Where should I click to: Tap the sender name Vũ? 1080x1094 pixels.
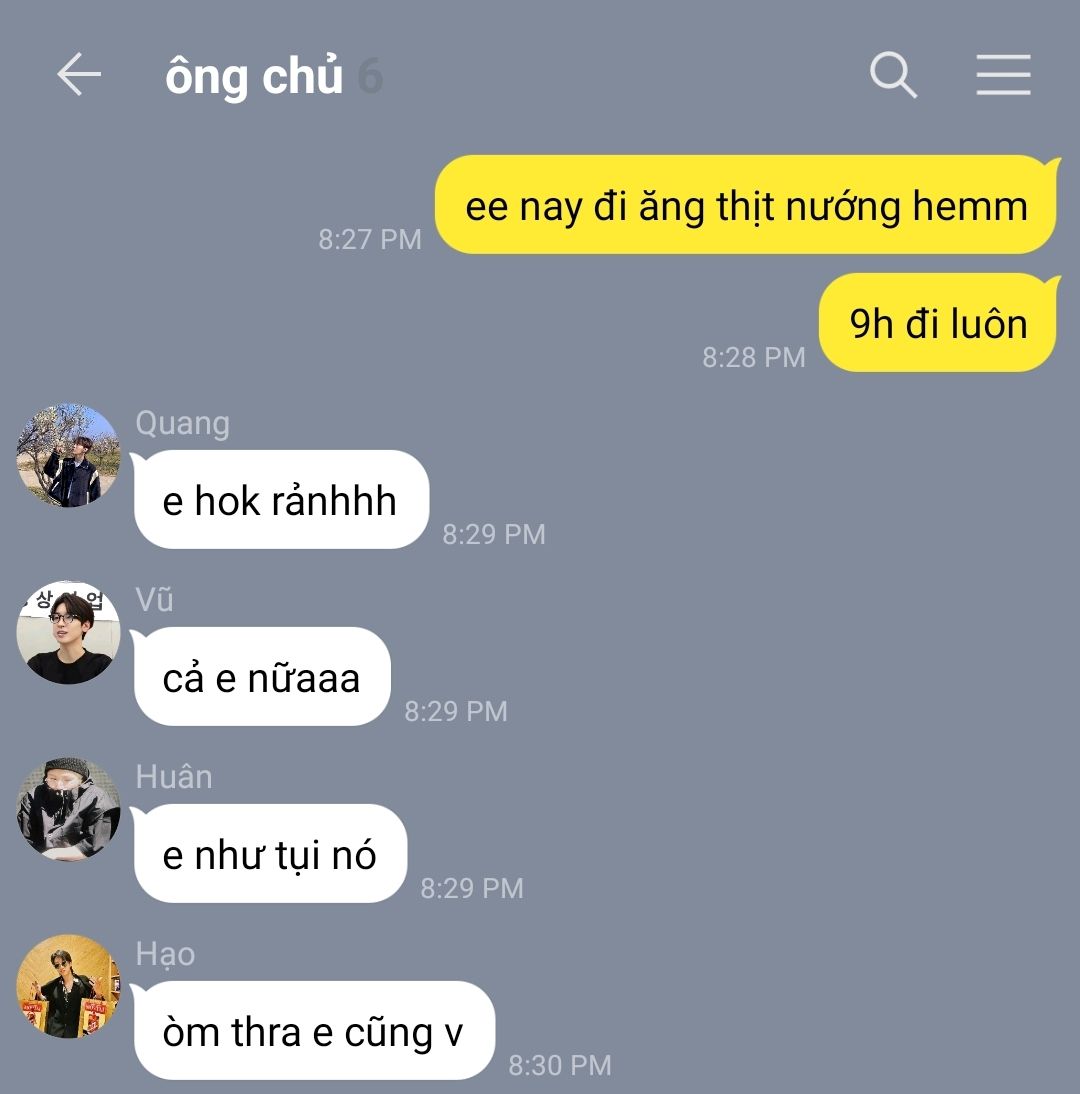[x=154, y=599]
